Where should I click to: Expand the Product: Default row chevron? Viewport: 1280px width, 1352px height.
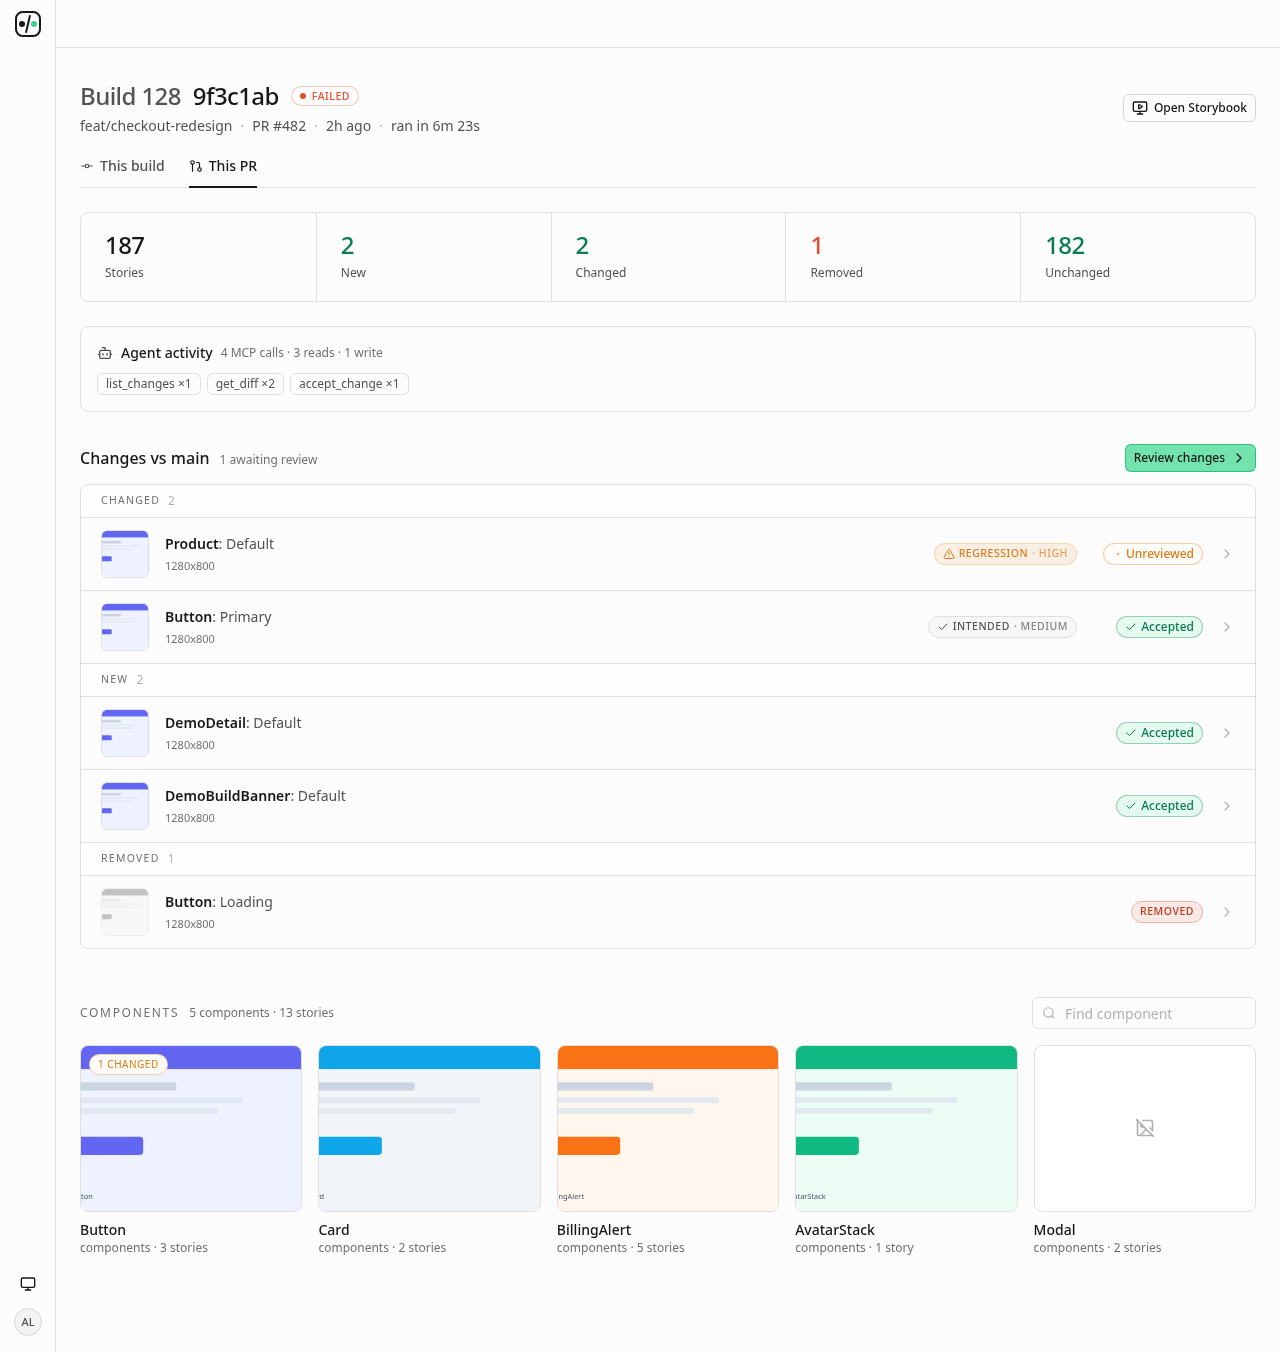coord(1227,554)
